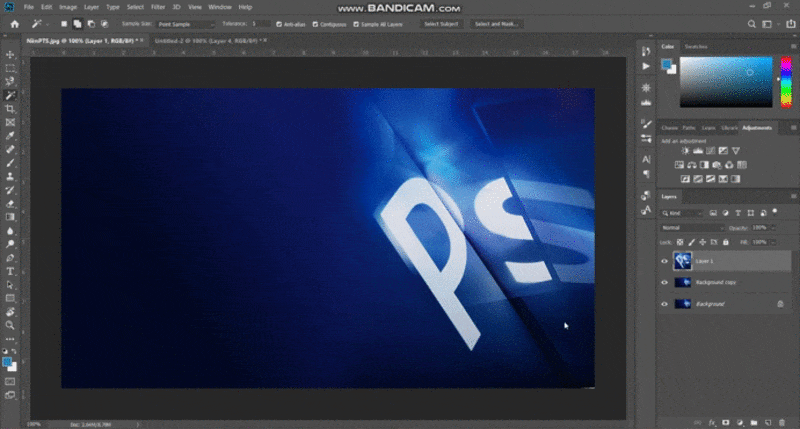The image size is (800, 429).
Task: Select the Zoom tool in left toolbar
Action: coord(10,325)
